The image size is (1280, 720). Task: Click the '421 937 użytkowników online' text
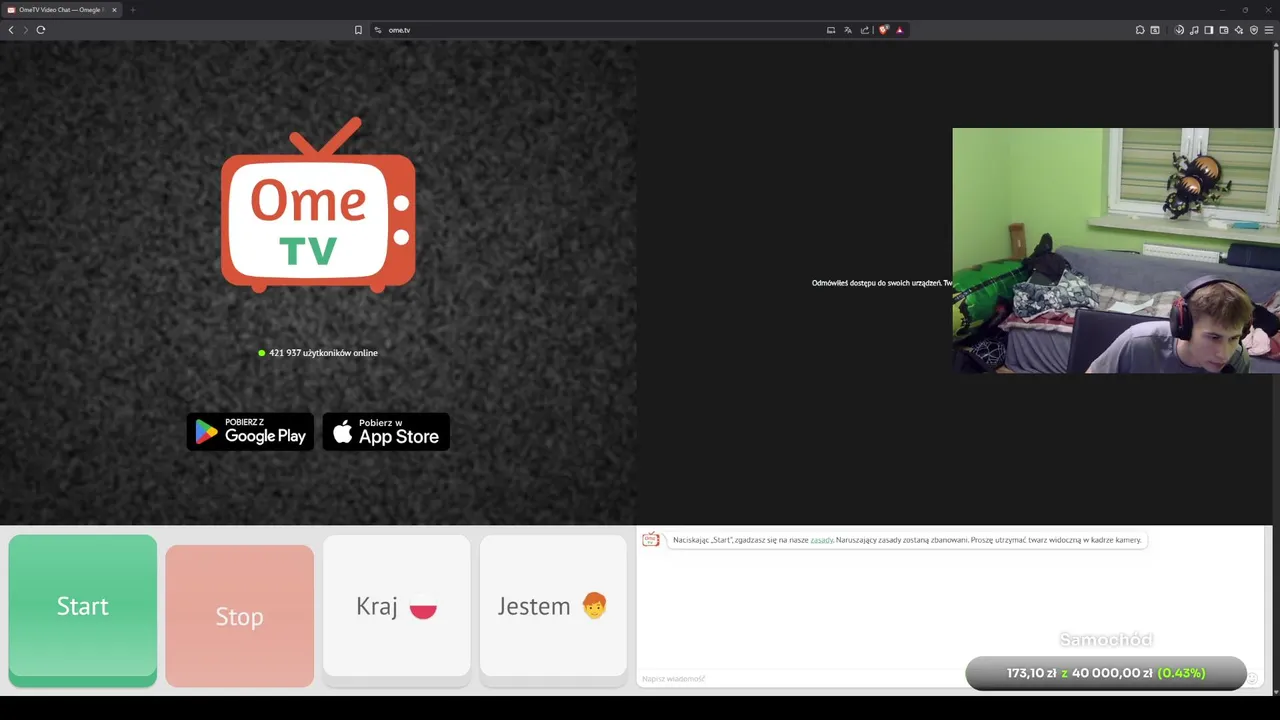point(323,353)
